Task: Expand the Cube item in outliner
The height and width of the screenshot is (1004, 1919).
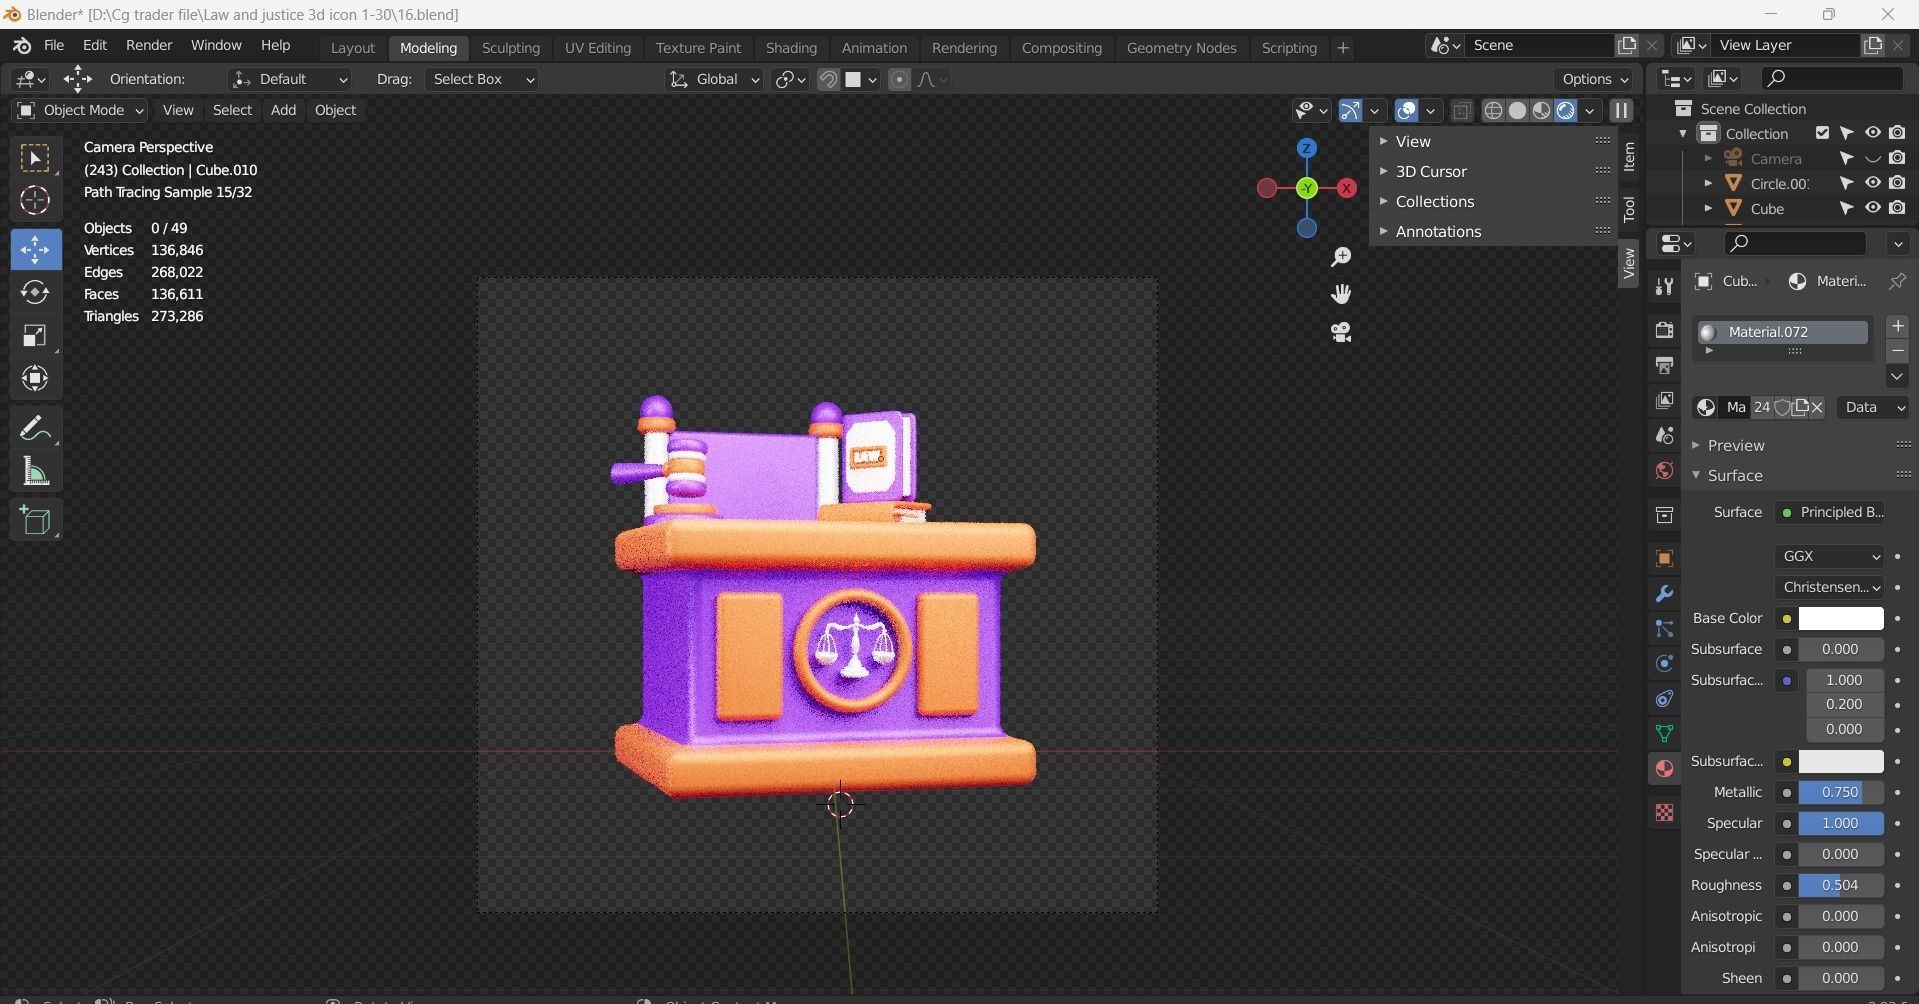Action: [x=1708, y=209]
